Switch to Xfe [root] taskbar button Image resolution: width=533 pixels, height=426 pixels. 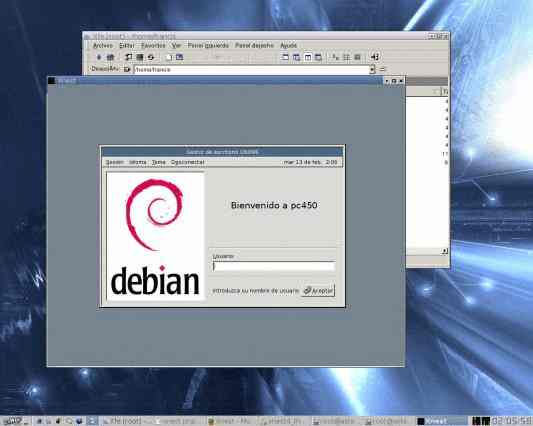pyautogui.click(x=125, y=421)
